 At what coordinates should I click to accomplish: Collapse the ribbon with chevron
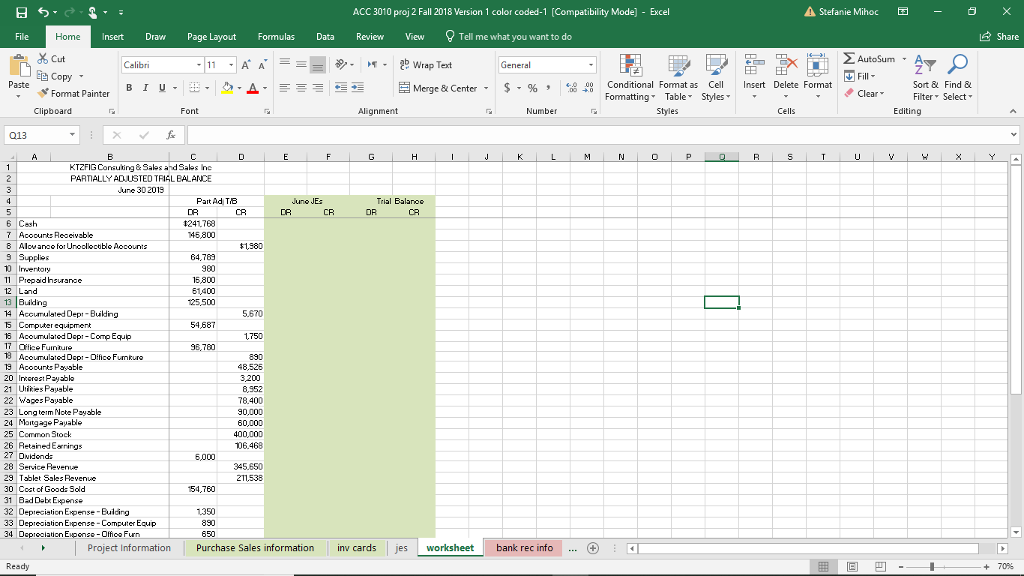pyautogui.click(x=1013, y=112)
